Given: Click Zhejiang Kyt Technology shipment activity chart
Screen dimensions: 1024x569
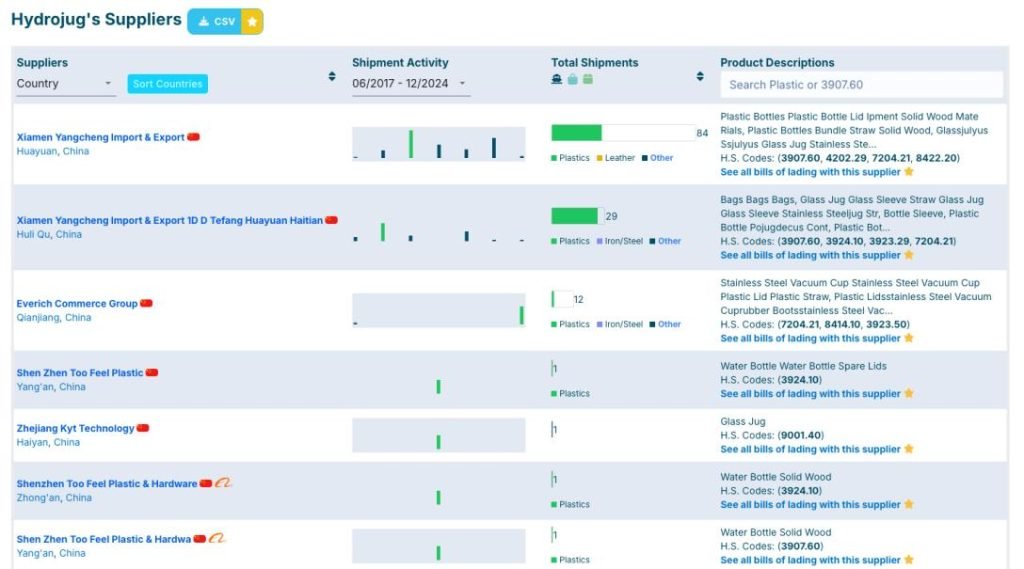Looking at the screenshot, I should pos(438,435).
